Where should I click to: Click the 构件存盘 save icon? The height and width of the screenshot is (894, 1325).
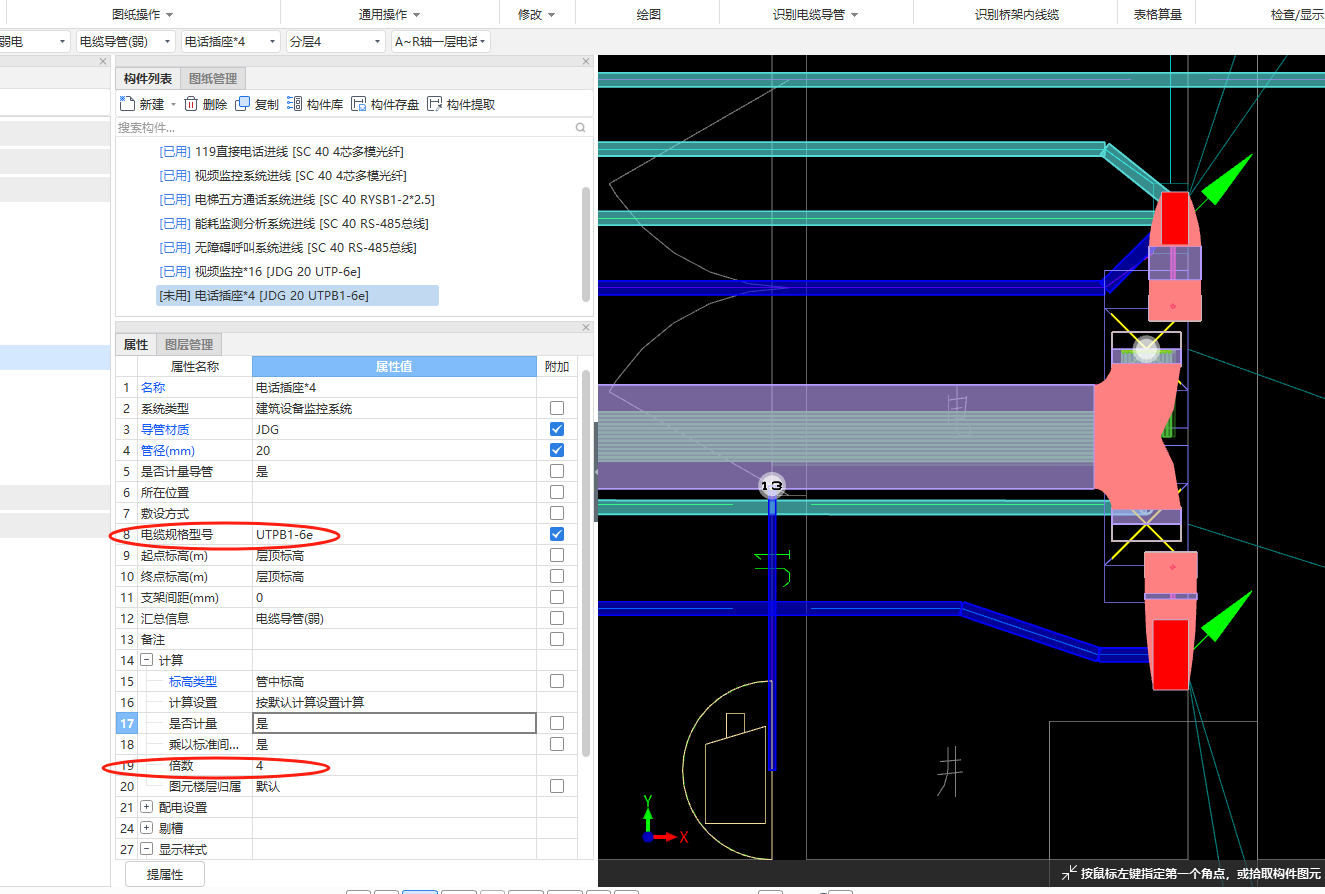358,104
